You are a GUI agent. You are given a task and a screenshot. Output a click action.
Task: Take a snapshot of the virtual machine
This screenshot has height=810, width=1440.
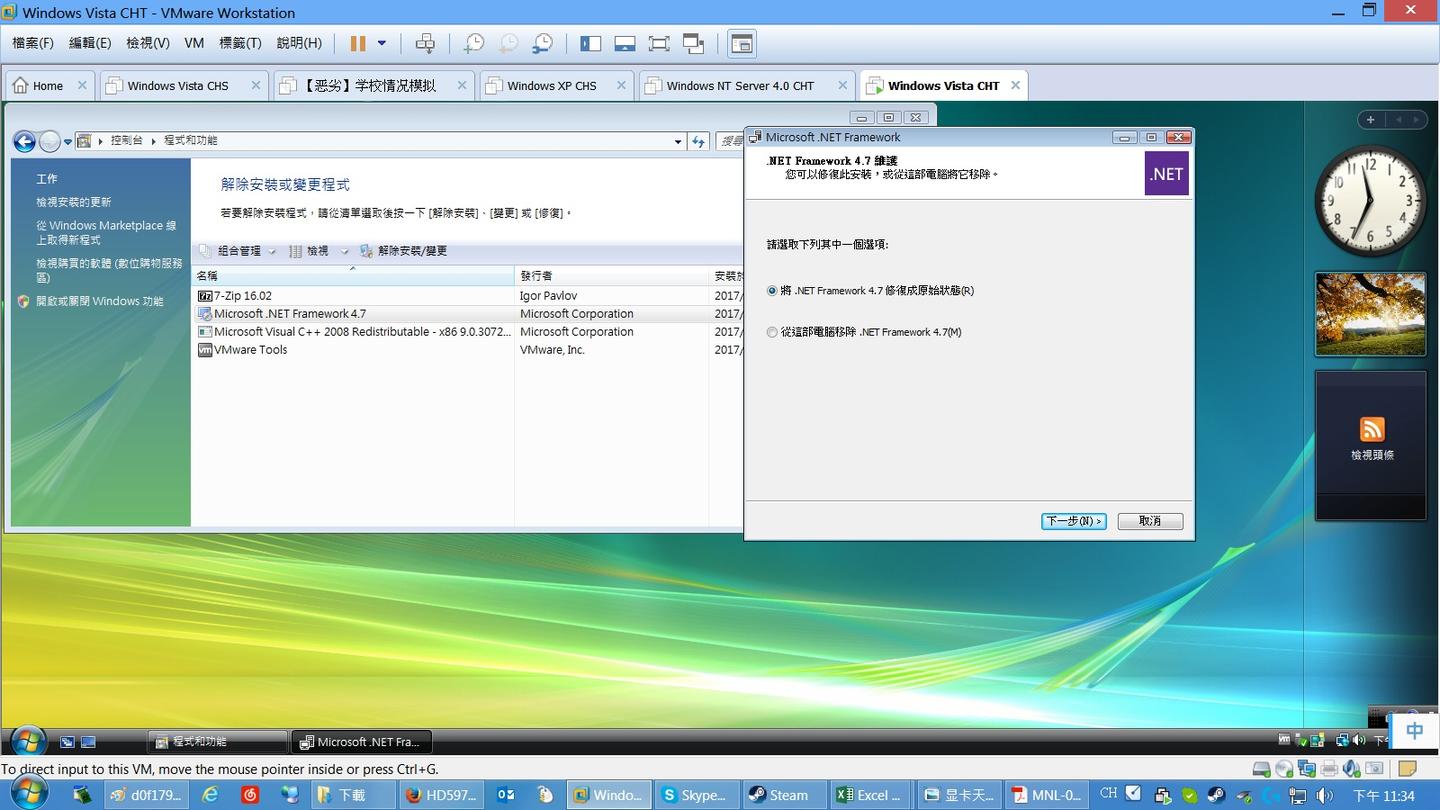coord(475,43)
